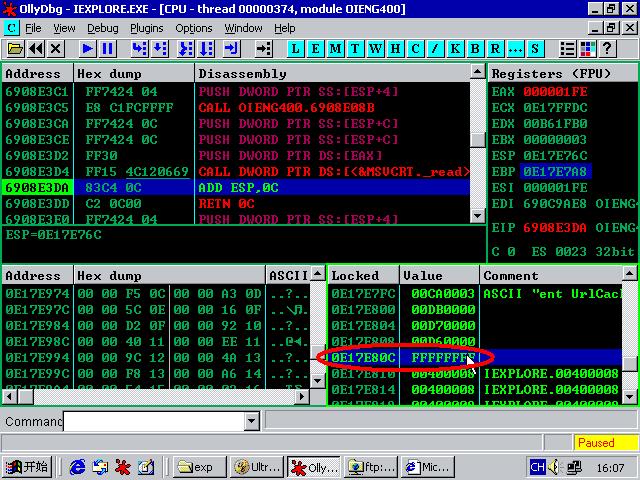
Task: Open the View menu
Action: click(x=64, y=28)
